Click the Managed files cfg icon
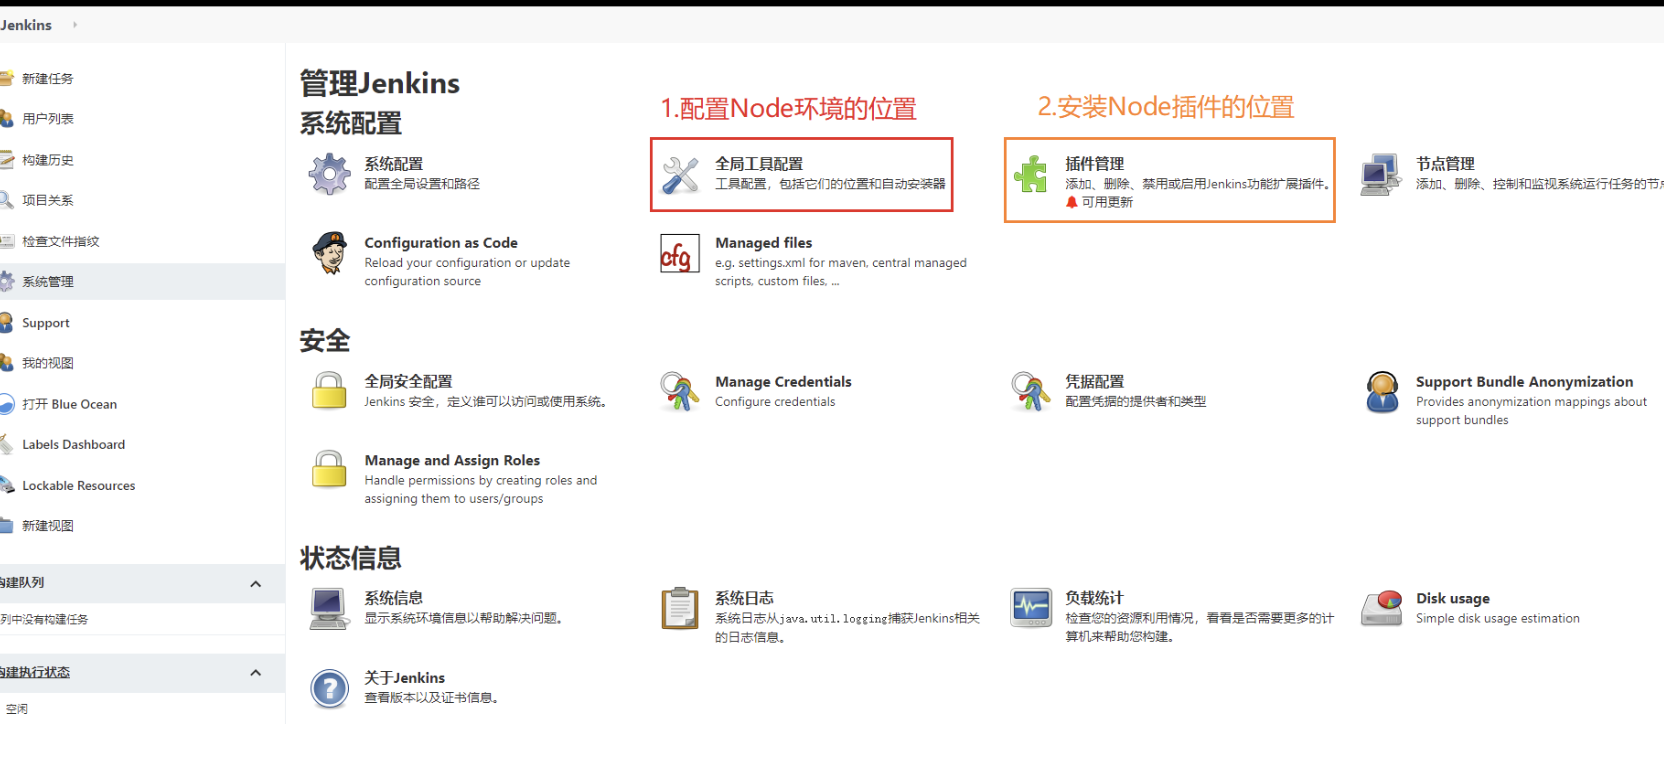 point(680,254)
